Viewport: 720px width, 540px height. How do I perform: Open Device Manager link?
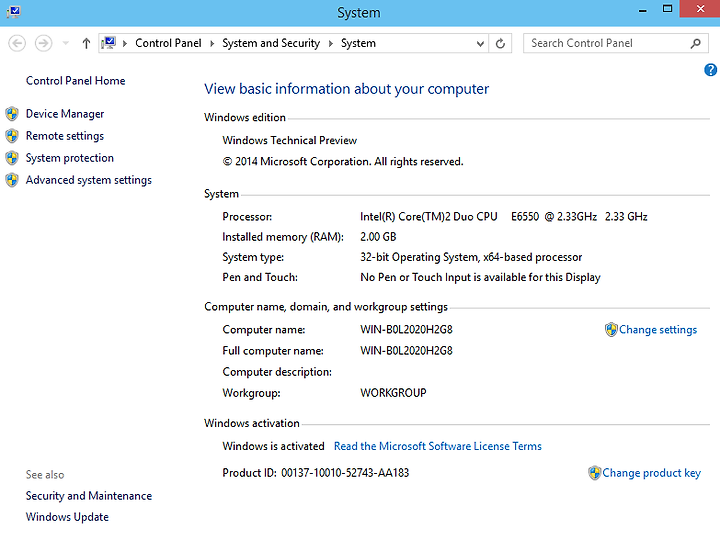tap(65, 114)
